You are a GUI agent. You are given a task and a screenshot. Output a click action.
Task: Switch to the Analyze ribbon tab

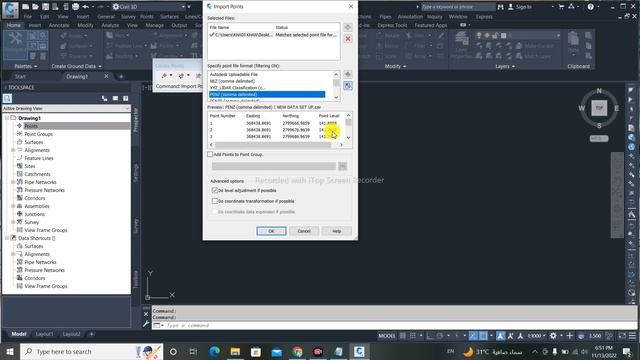pos(110,25)
